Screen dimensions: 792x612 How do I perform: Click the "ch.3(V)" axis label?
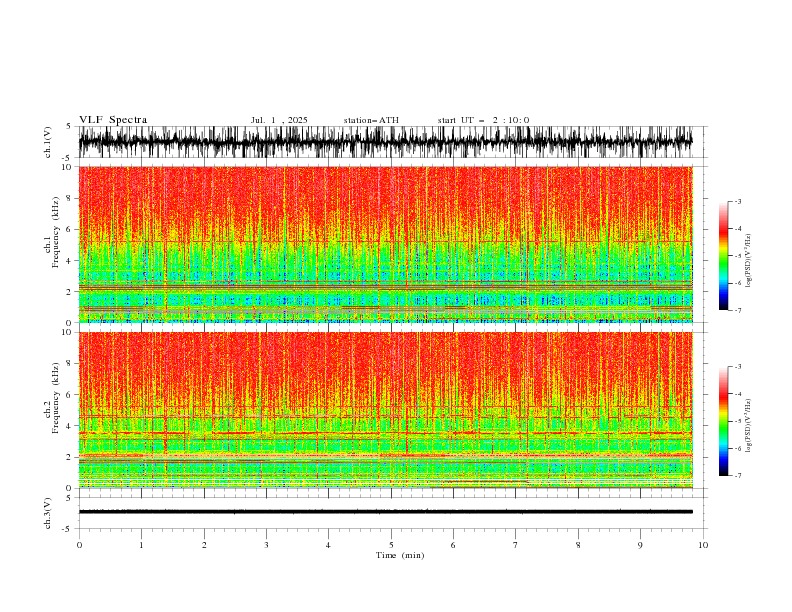pos(48,513)
